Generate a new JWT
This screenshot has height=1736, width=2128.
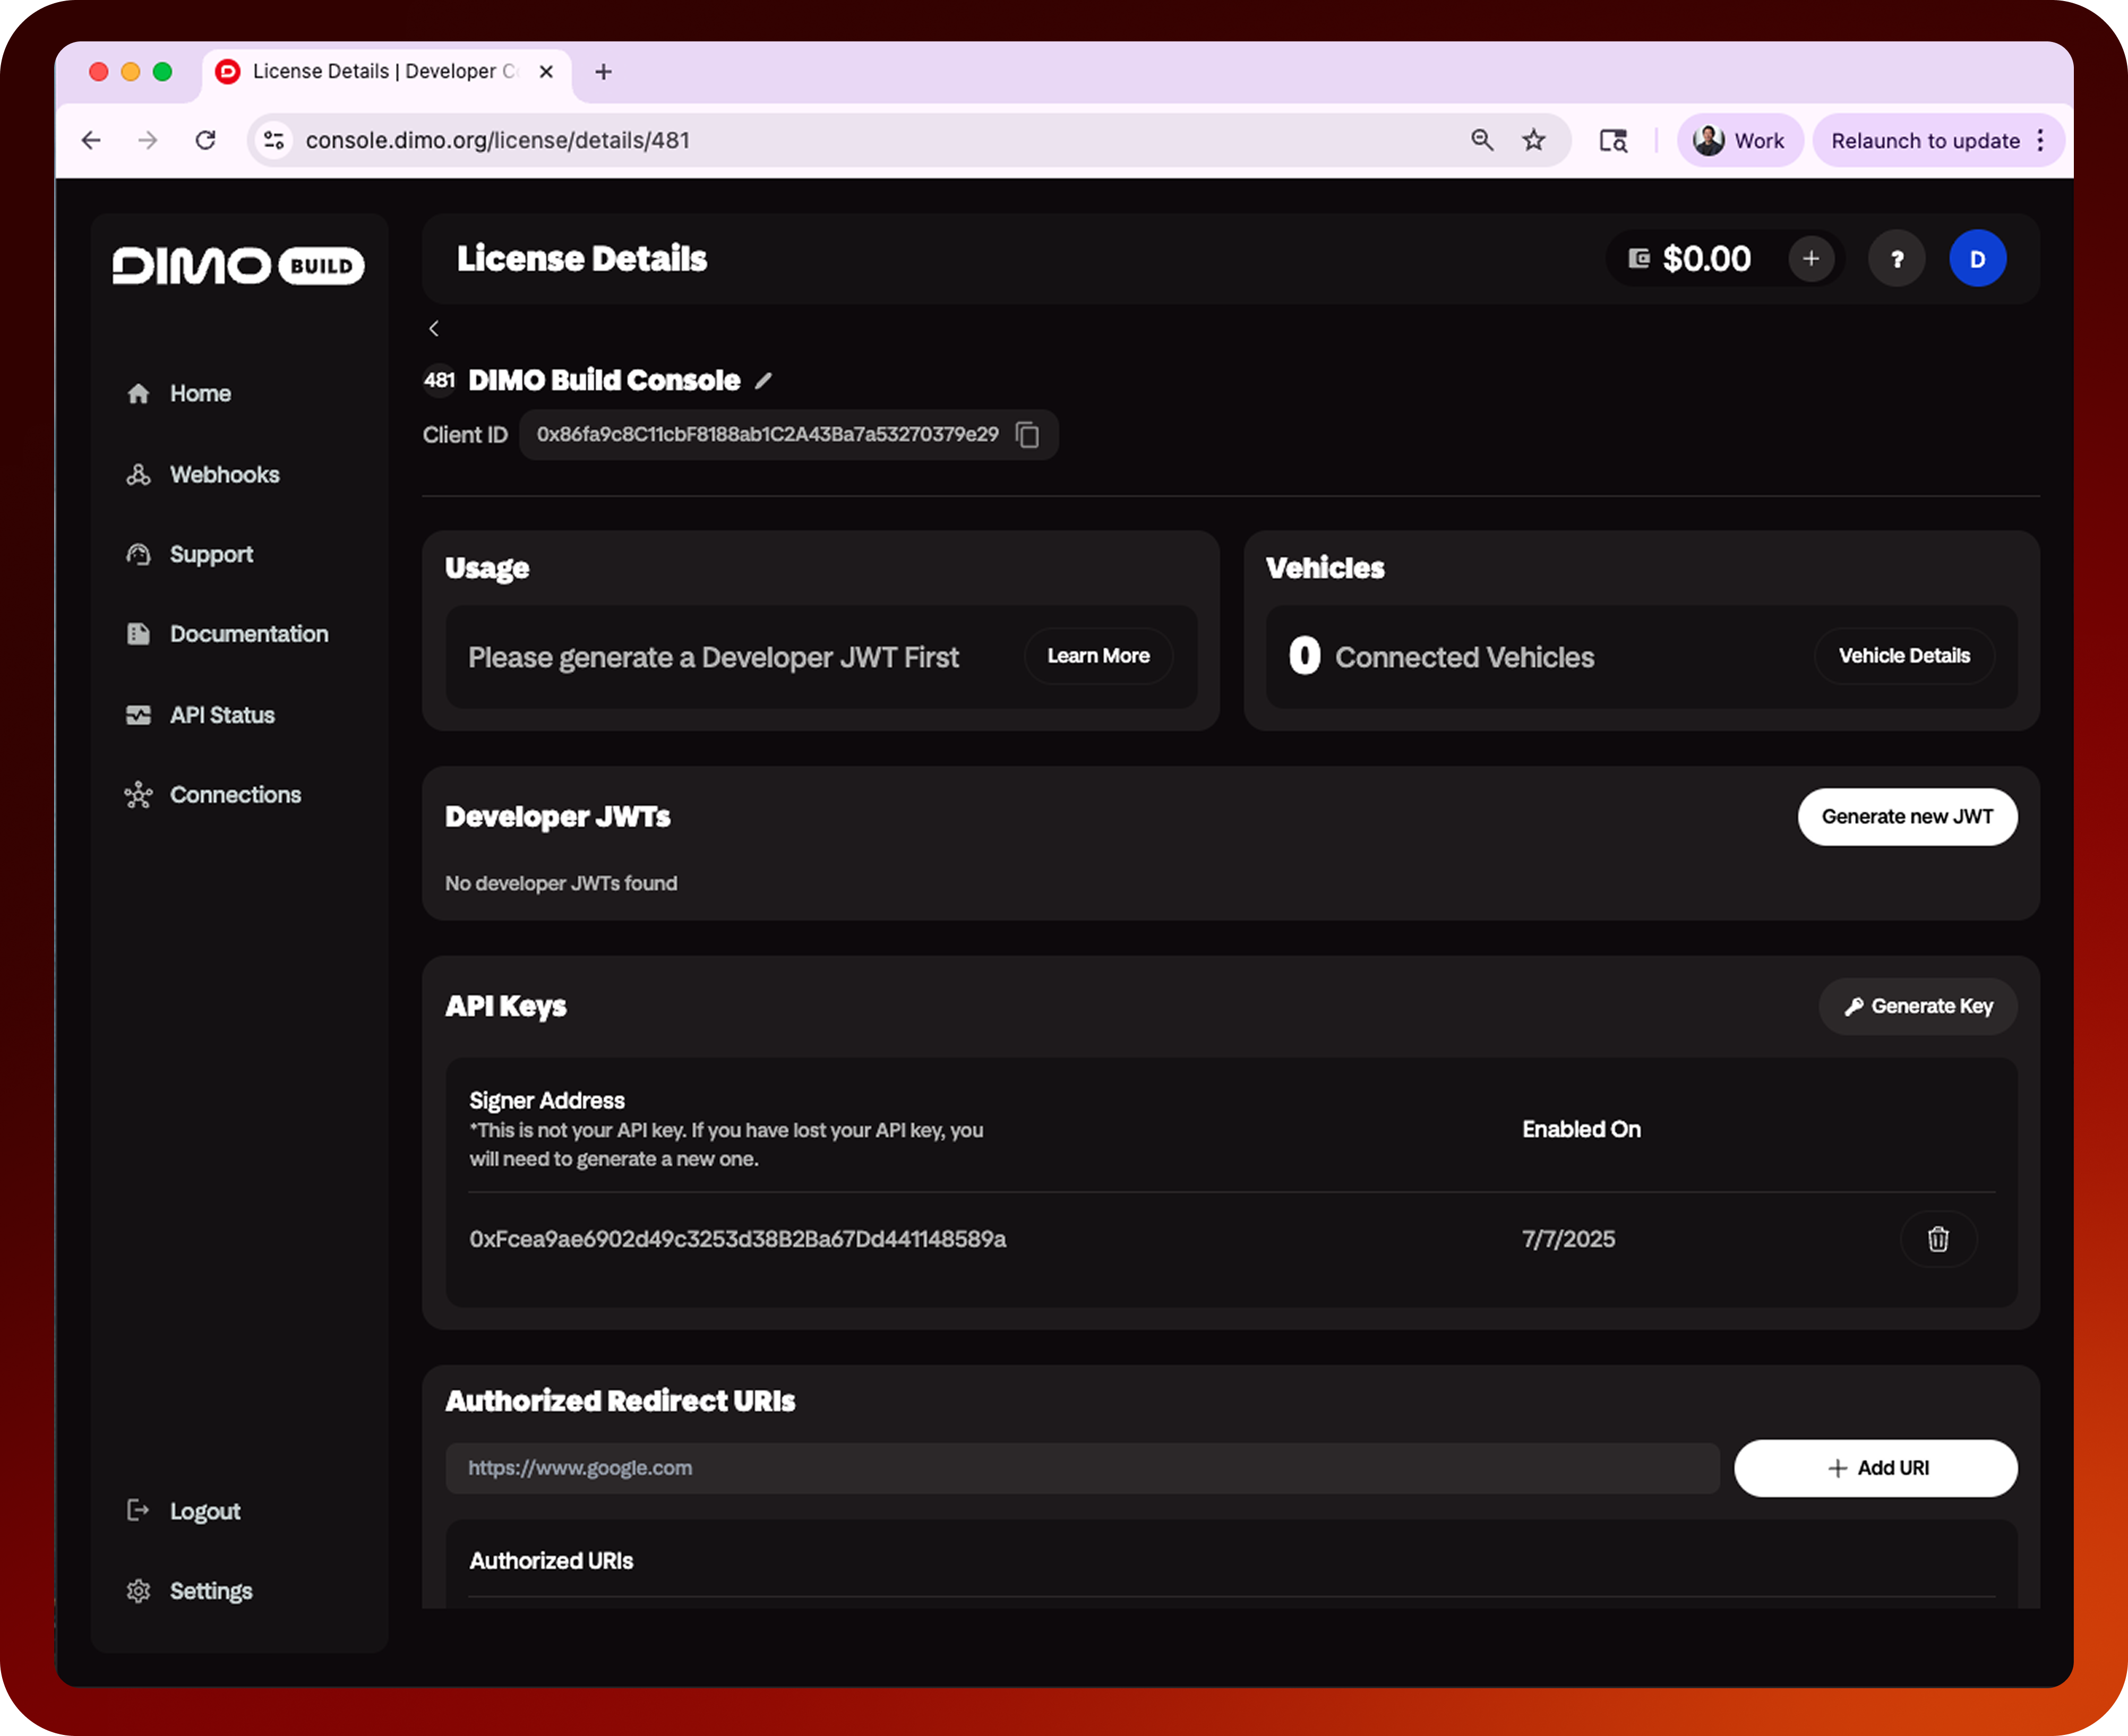[1907, 816]
